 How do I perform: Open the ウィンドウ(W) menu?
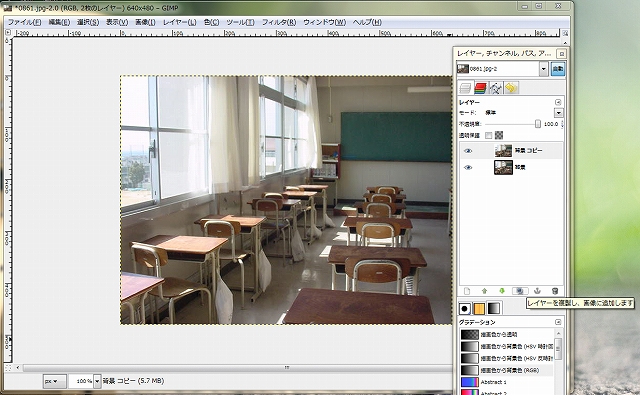click(x=324, y=22)
